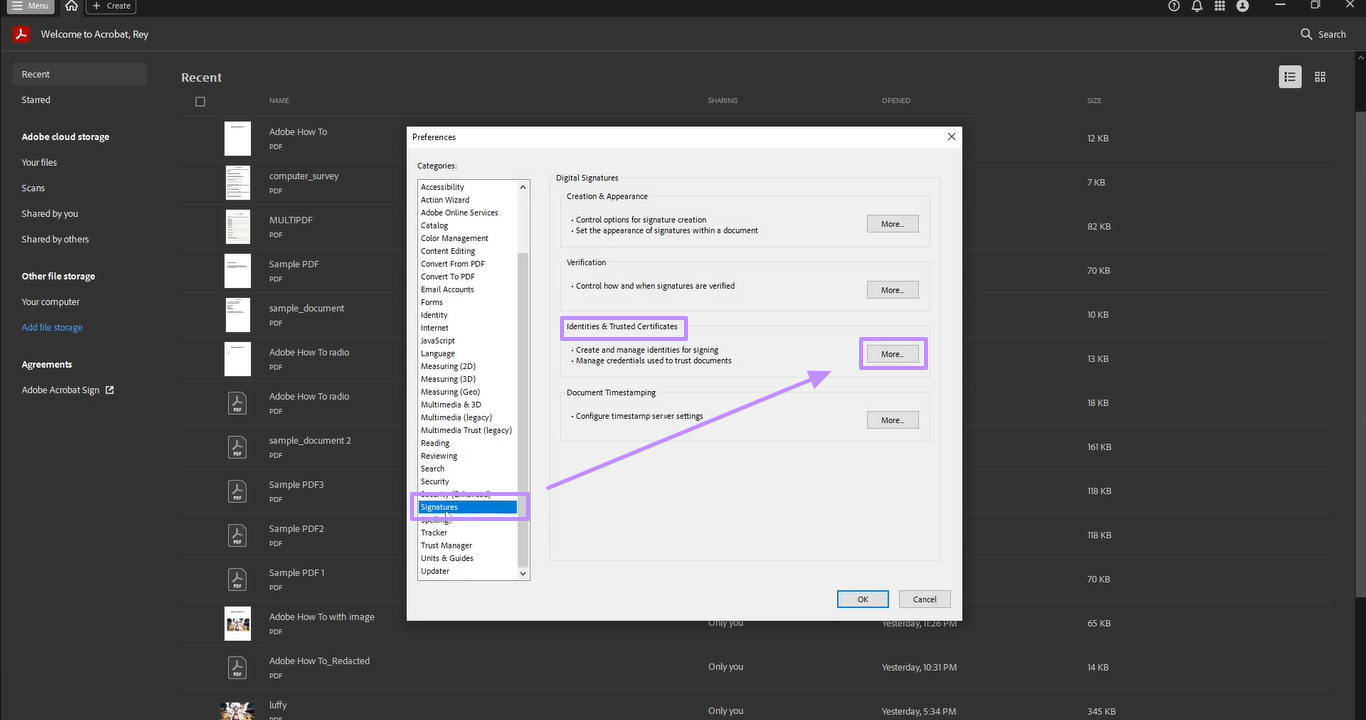Select Updater category
This screenshot has height=720, width=1366.
pos(435,571)
